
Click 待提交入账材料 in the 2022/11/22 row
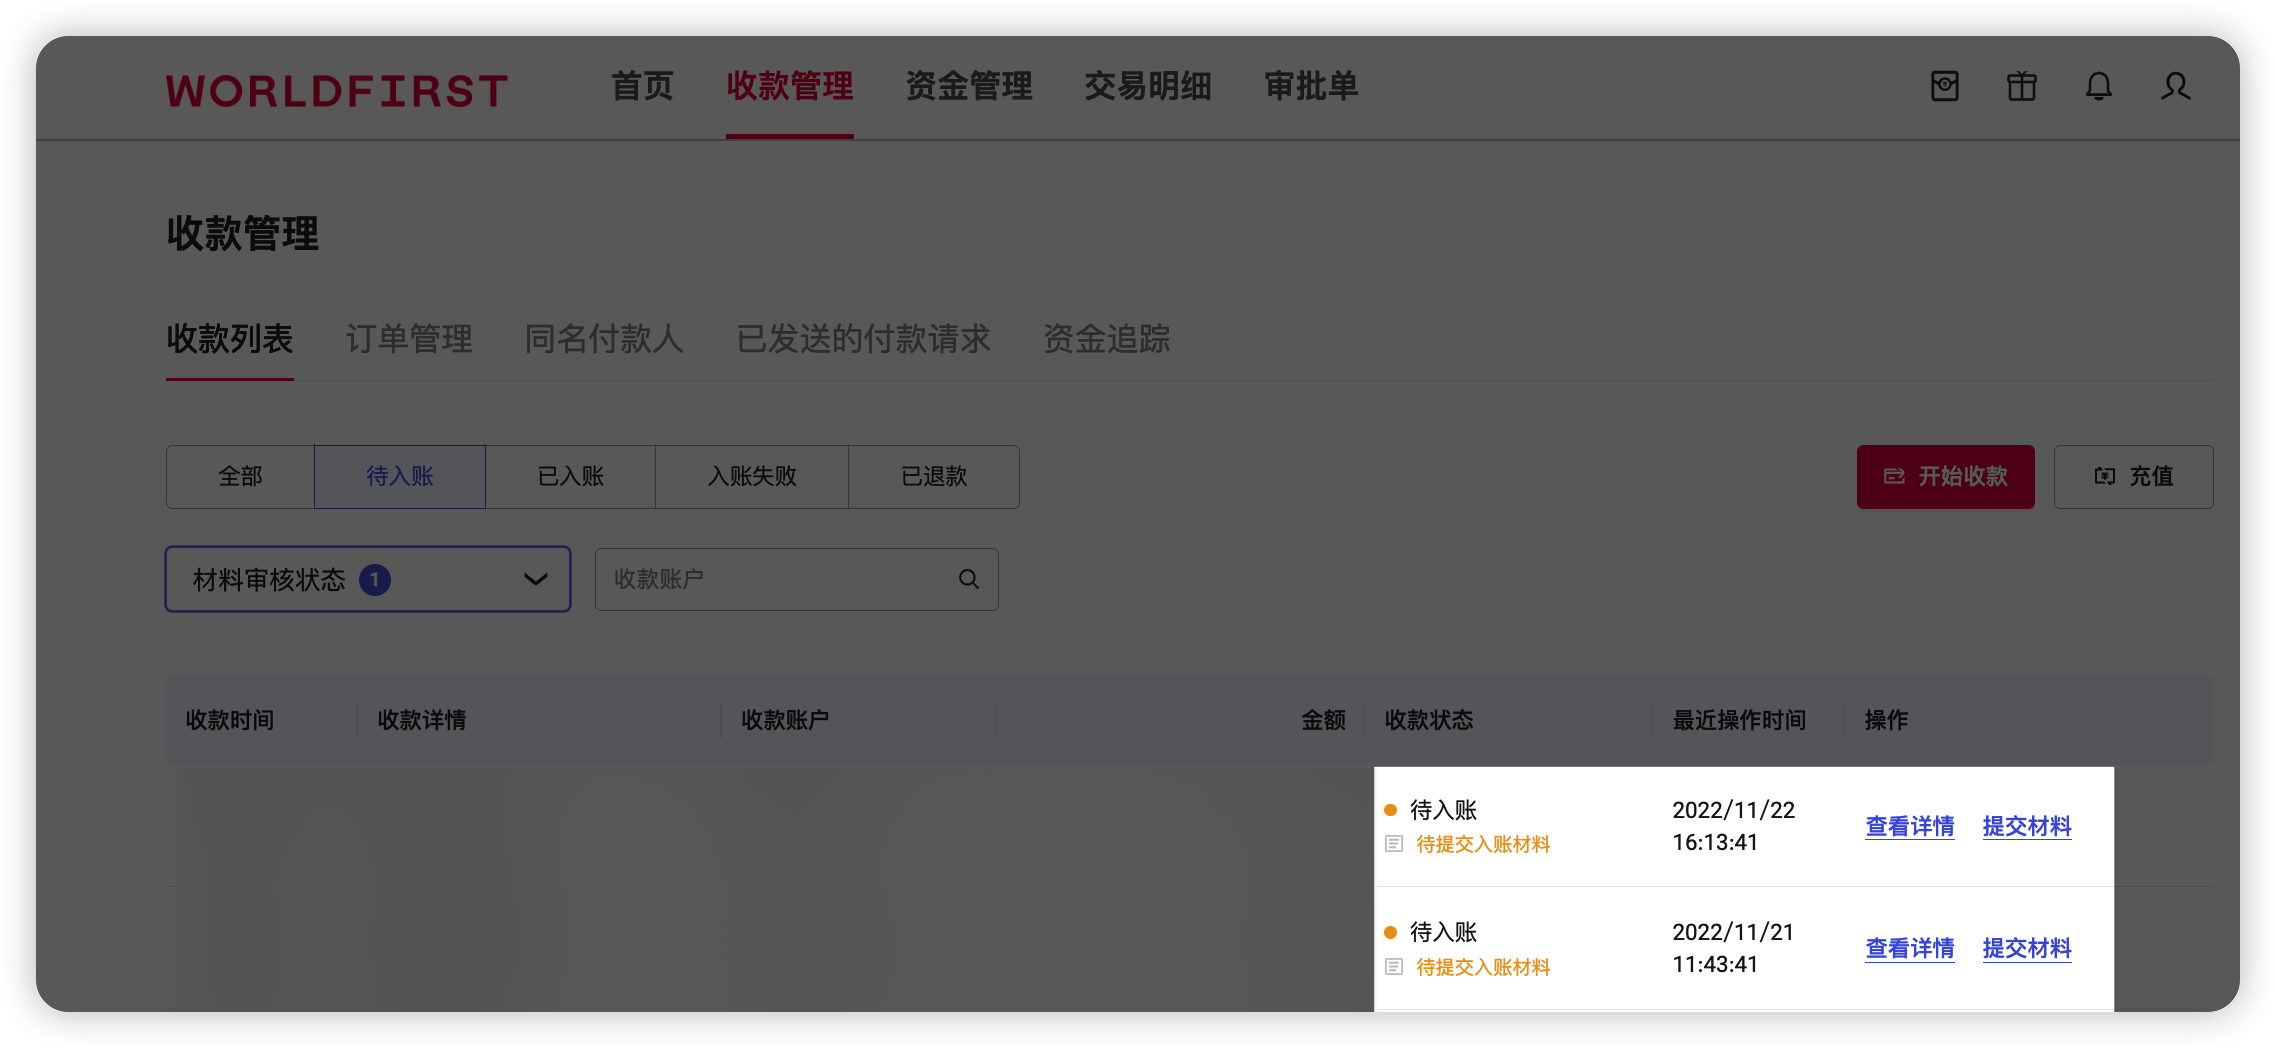pos(1483,844)
